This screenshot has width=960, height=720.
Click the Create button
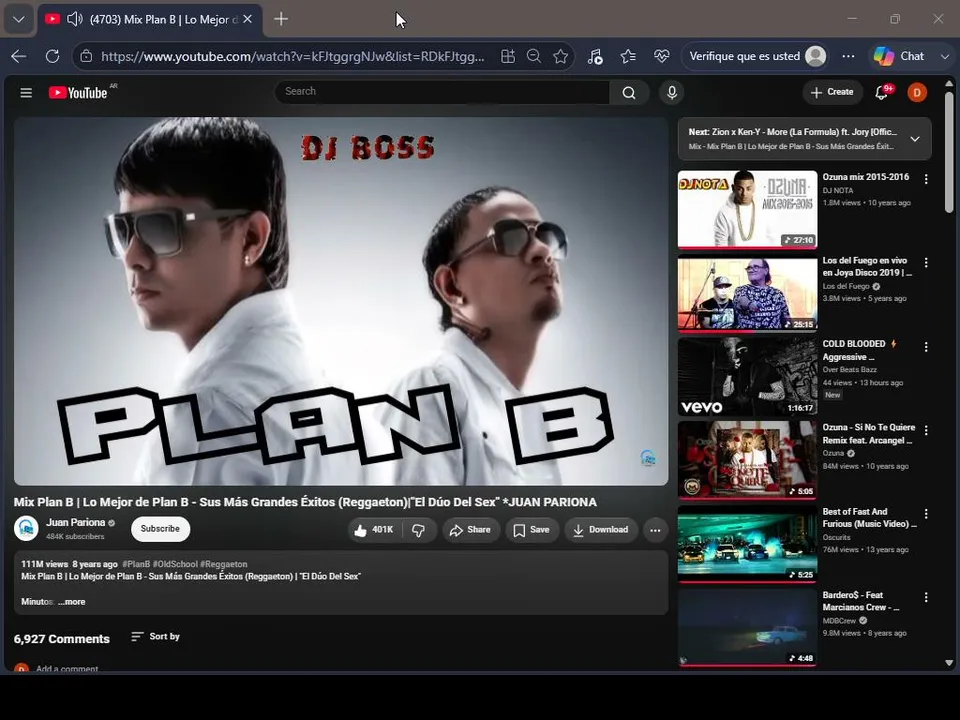[x=832, y=92]
